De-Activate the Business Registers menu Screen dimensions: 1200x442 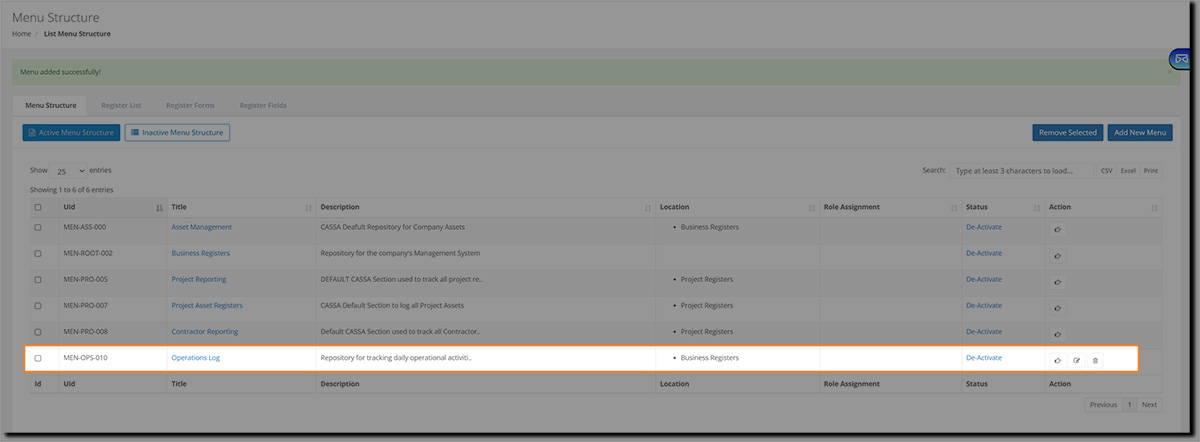(x=984, y=254)
